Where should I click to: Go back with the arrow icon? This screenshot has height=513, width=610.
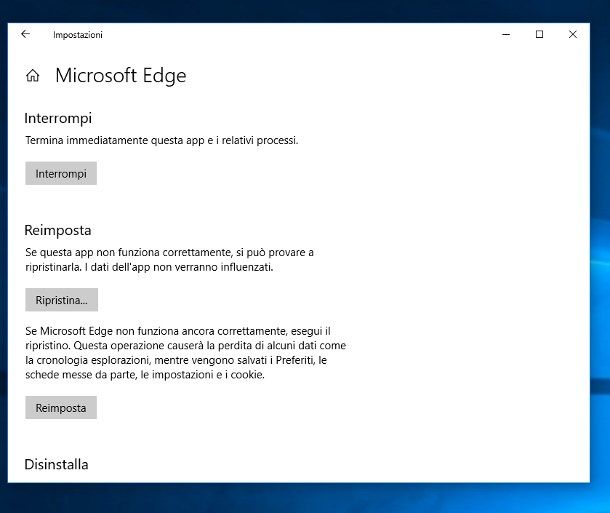[25, 34]
